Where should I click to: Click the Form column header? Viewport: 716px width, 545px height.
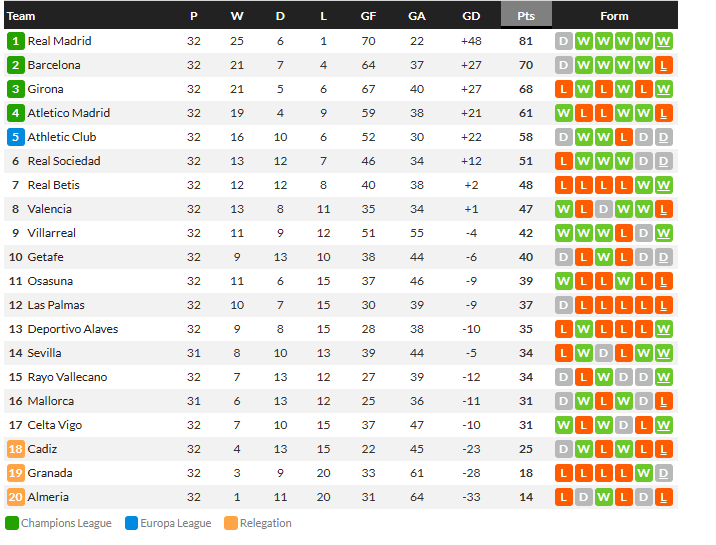point(614,15)
